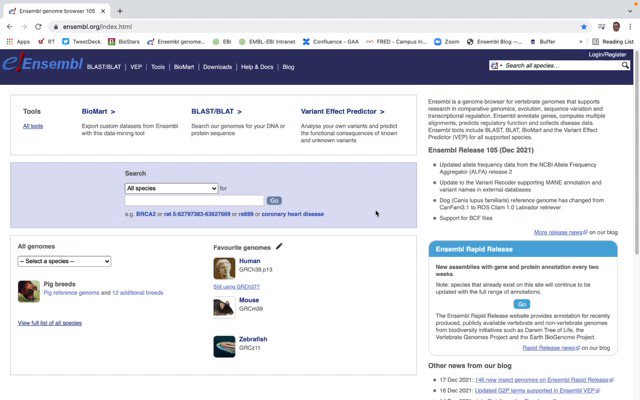Click the Zebrafish genome name link

[253, 339]
